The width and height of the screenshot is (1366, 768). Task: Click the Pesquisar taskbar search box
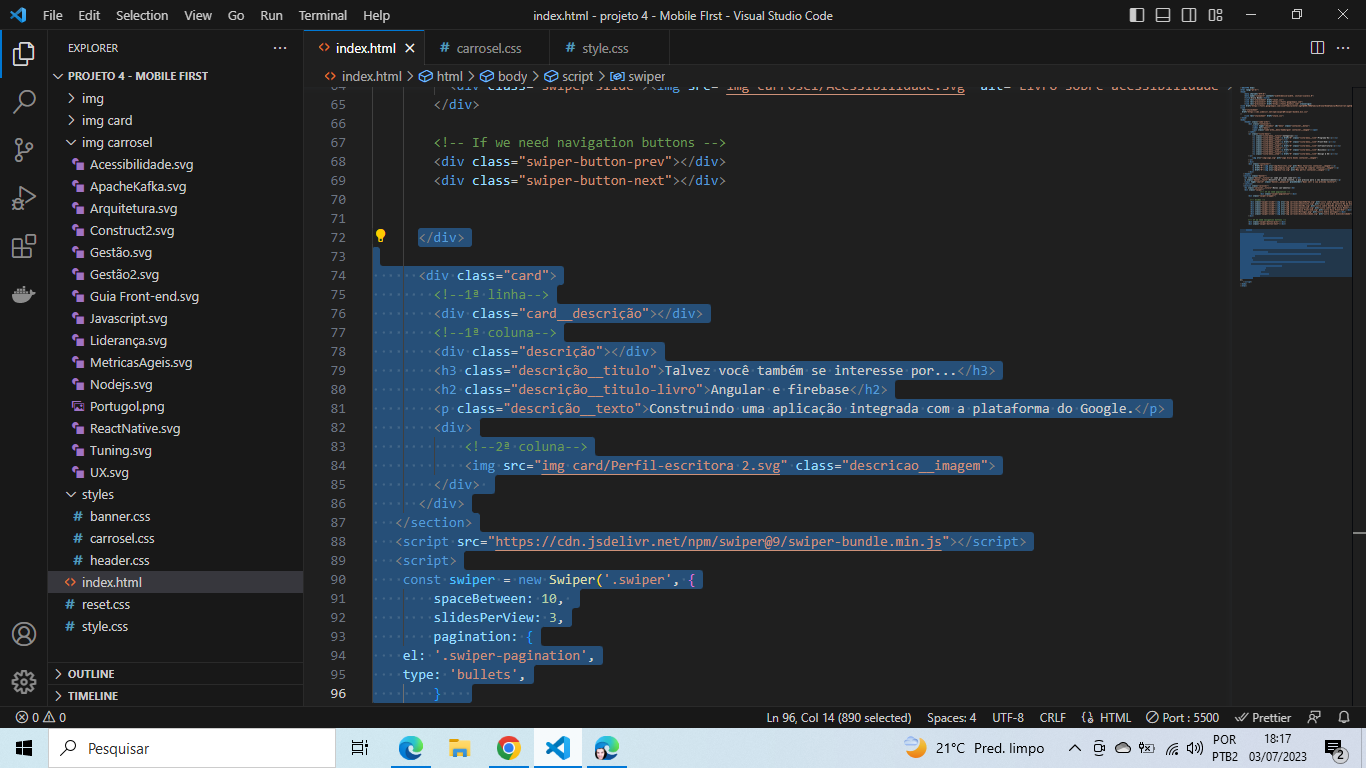tap(192, 748)
